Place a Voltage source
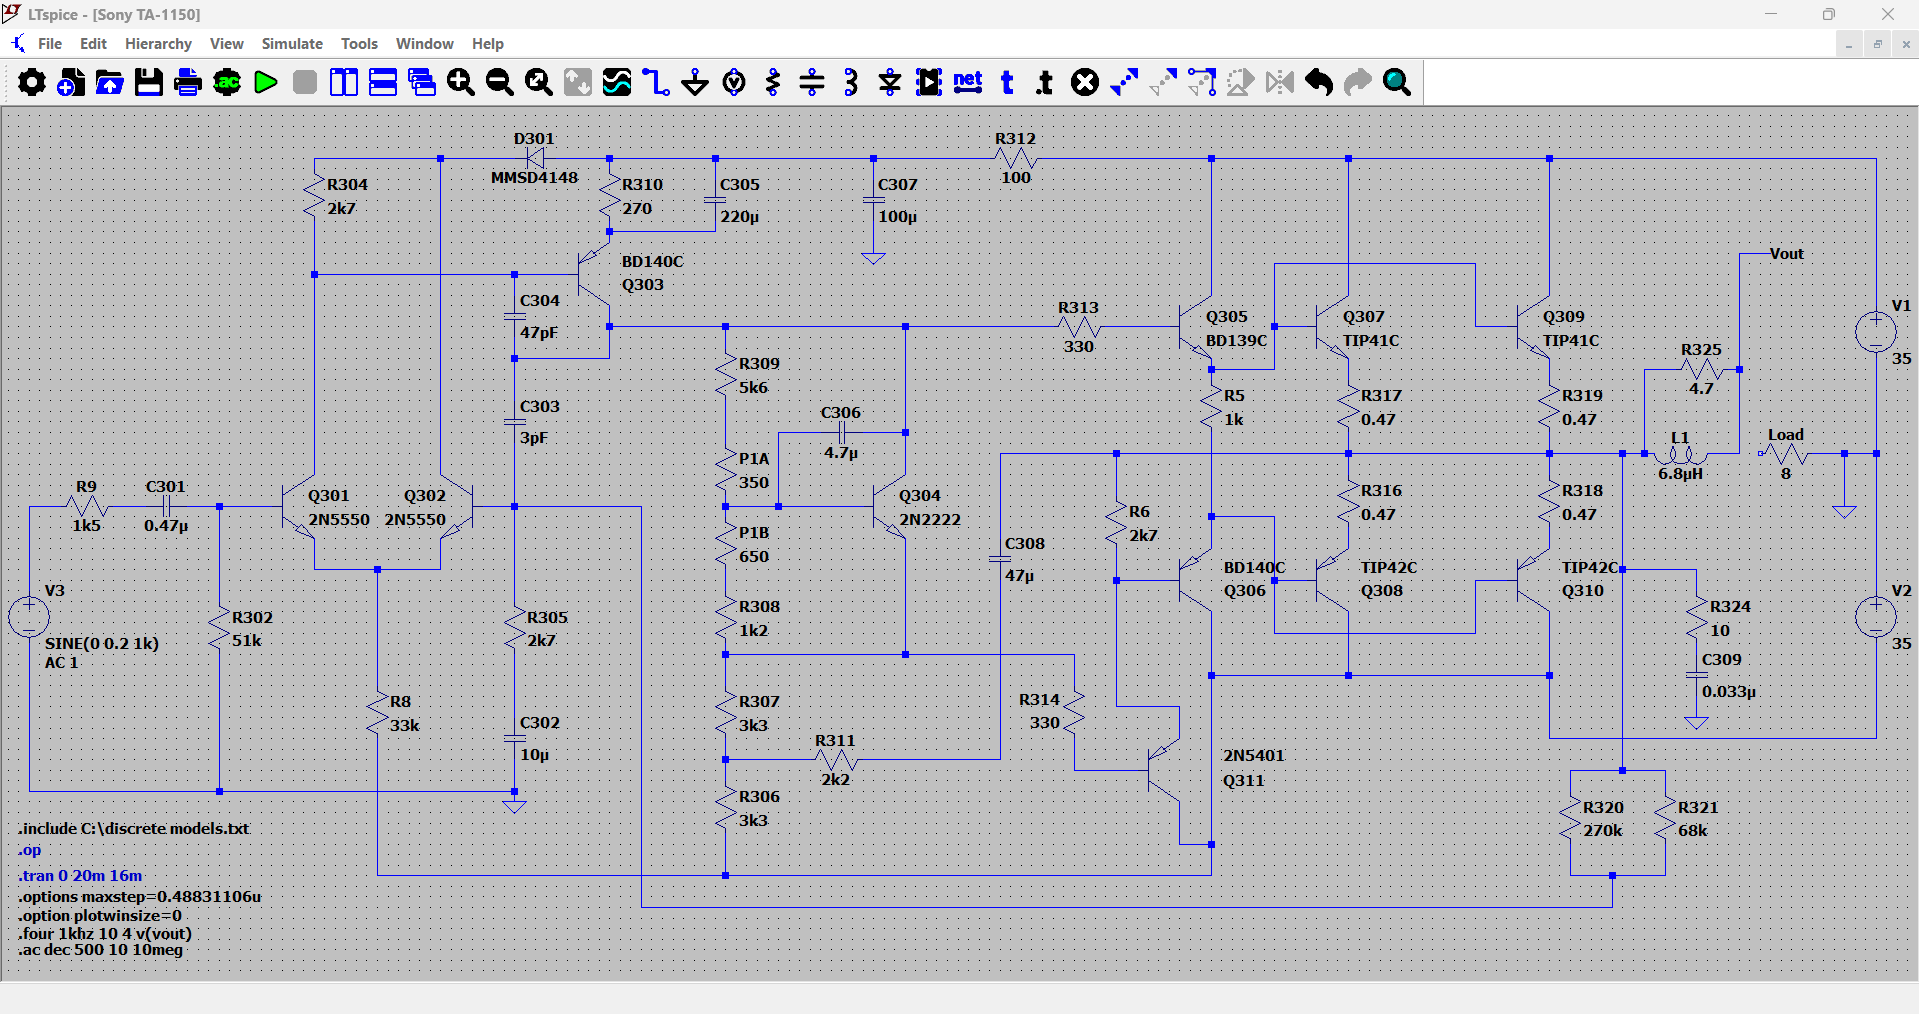Screen dimensions: 1919x1014 734,82
